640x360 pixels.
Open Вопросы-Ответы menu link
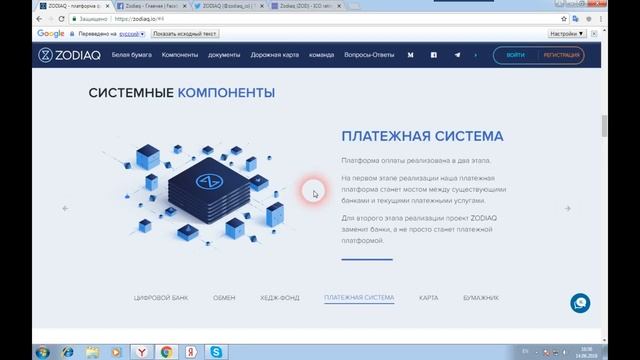click(x=369, y=55)
